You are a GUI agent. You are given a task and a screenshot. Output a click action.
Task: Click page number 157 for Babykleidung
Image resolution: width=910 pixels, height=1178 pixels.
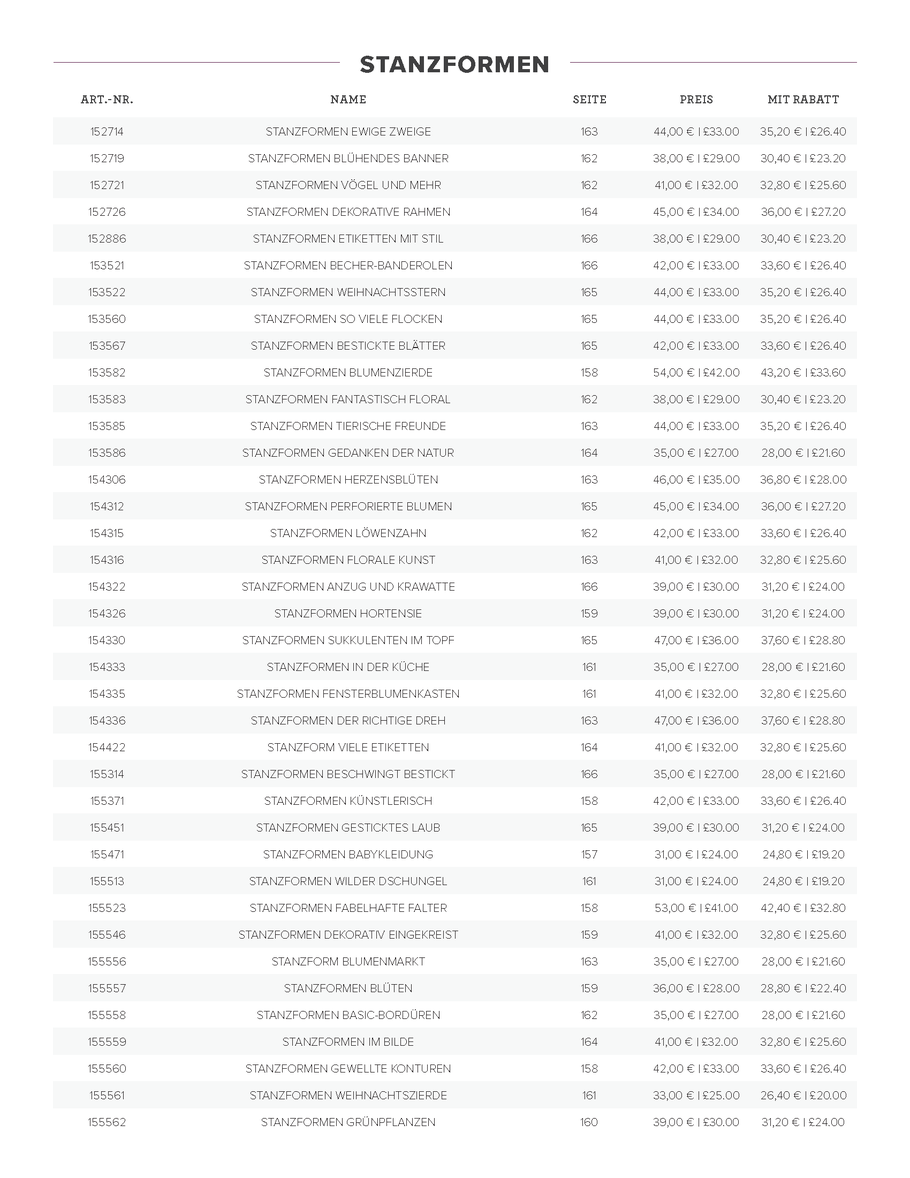pos(589,854)
